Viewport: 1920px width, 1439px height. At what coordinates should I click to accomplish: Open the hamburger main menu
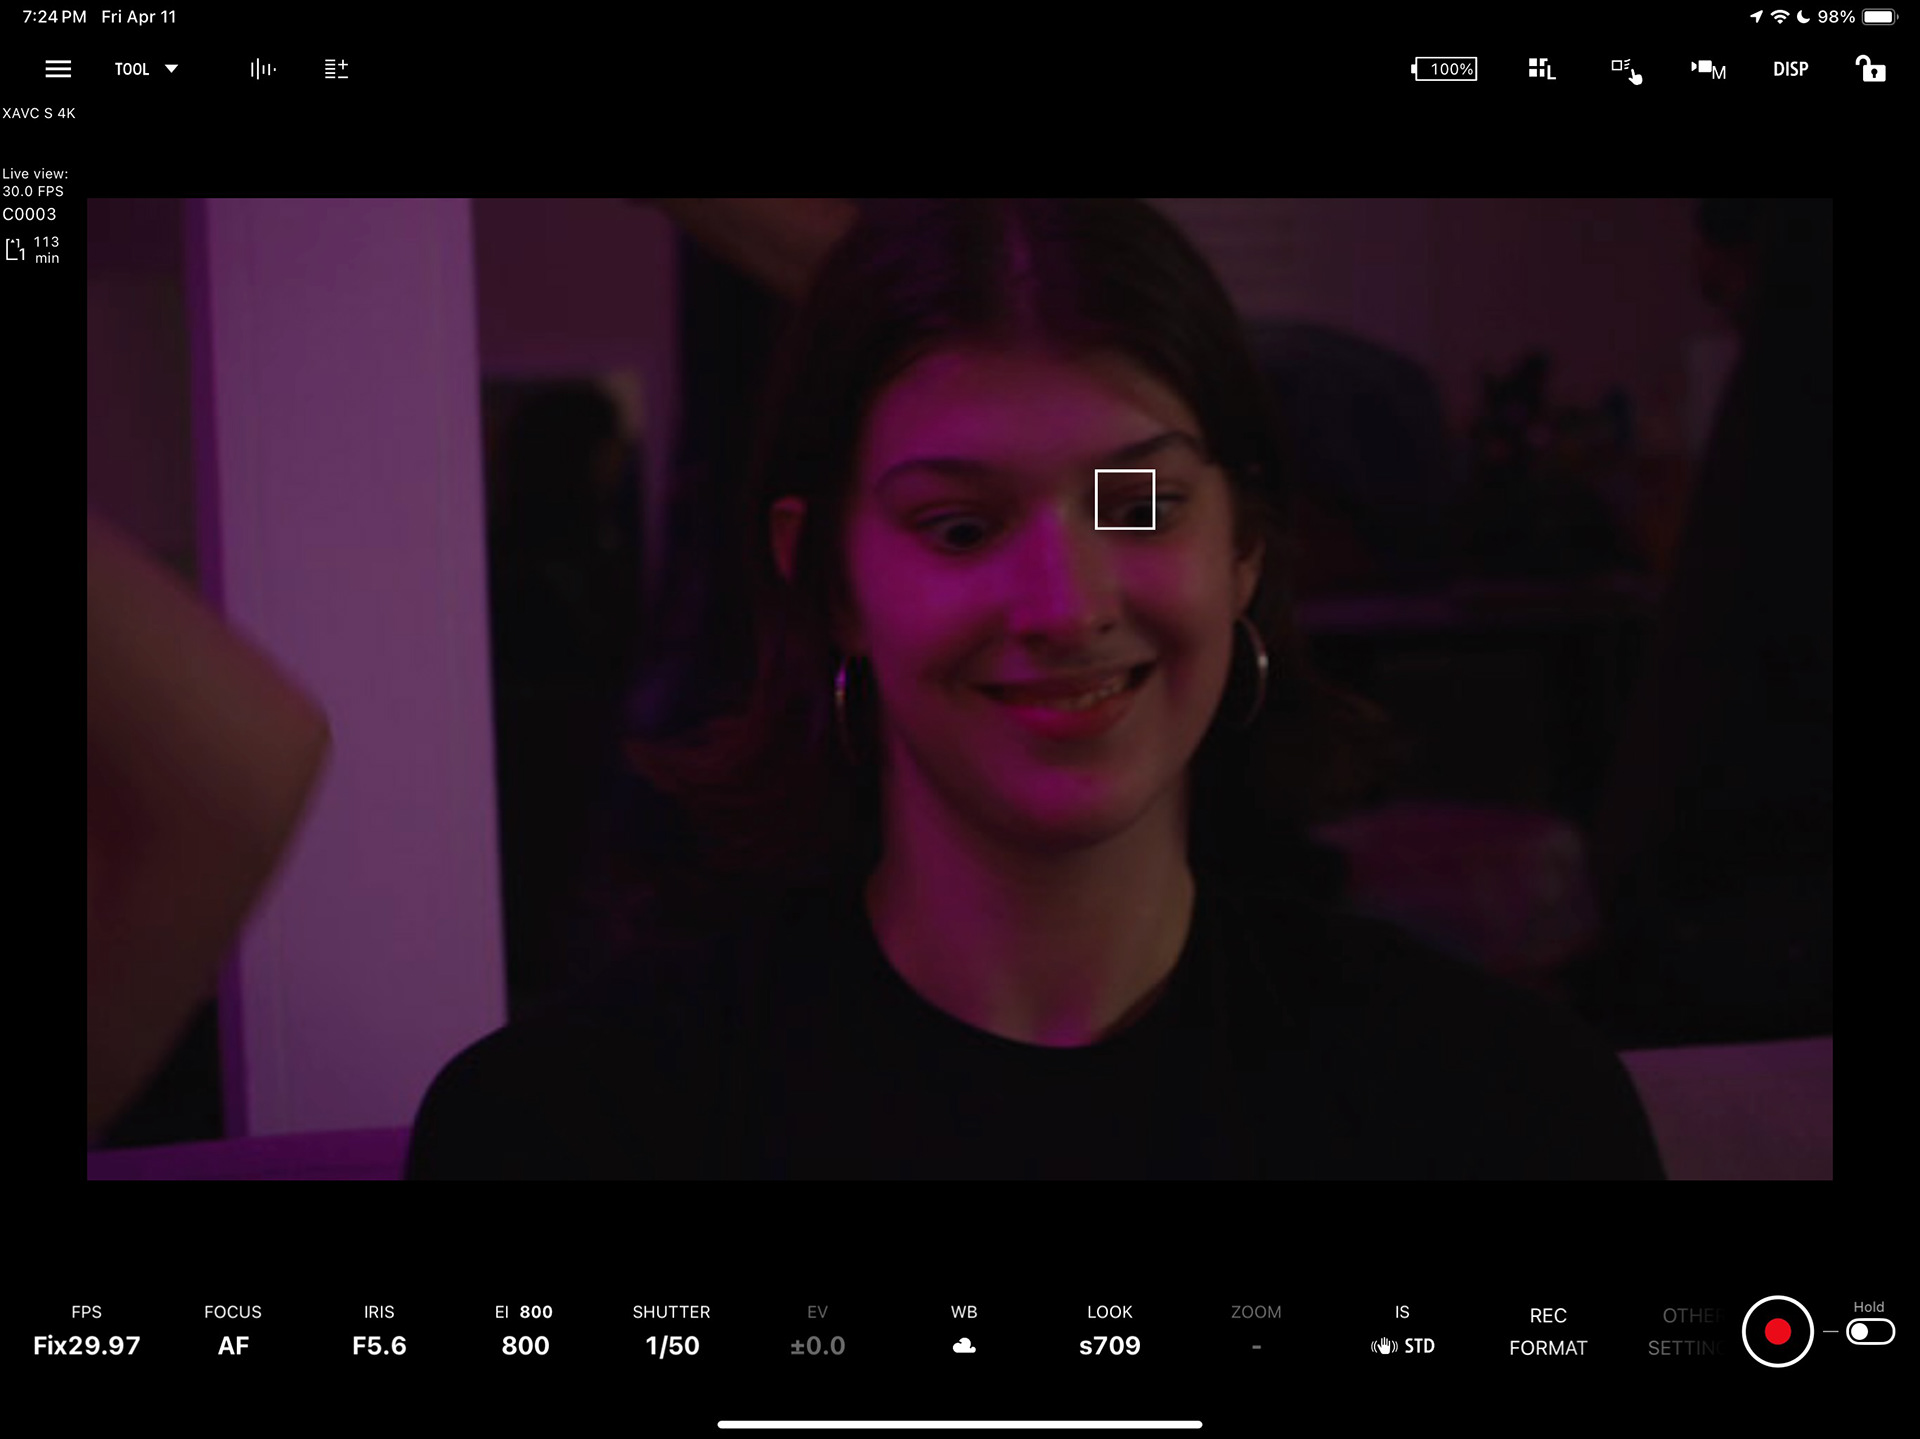58,69
